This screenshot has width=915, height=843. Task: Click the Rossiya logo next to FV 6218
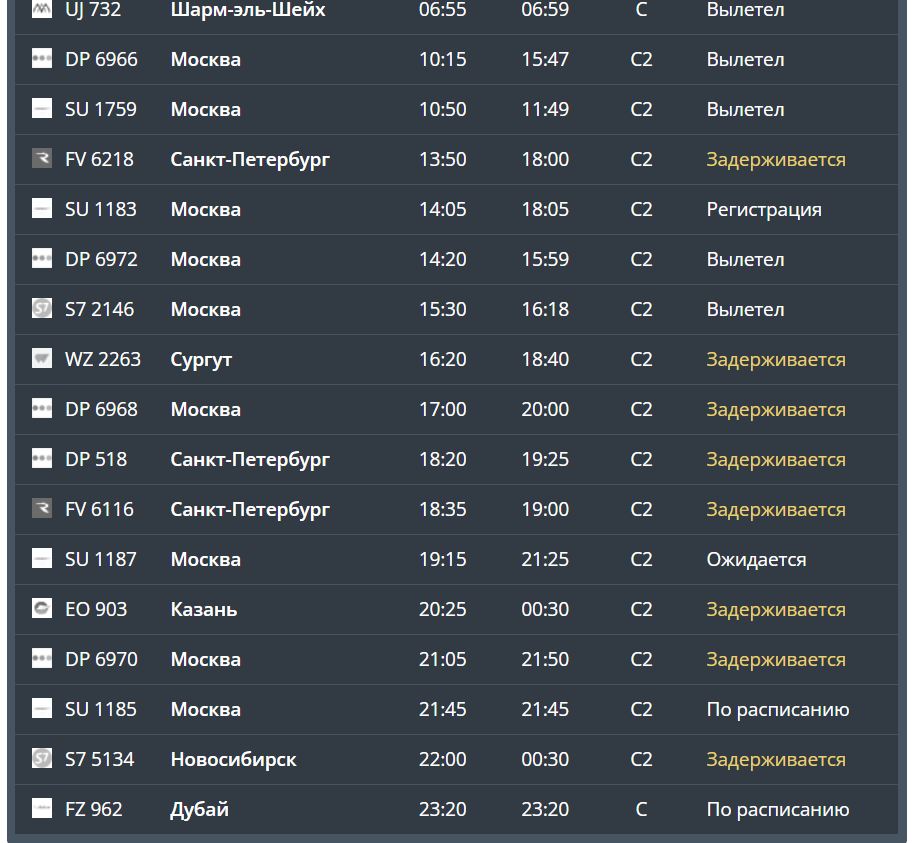(41, 159)
